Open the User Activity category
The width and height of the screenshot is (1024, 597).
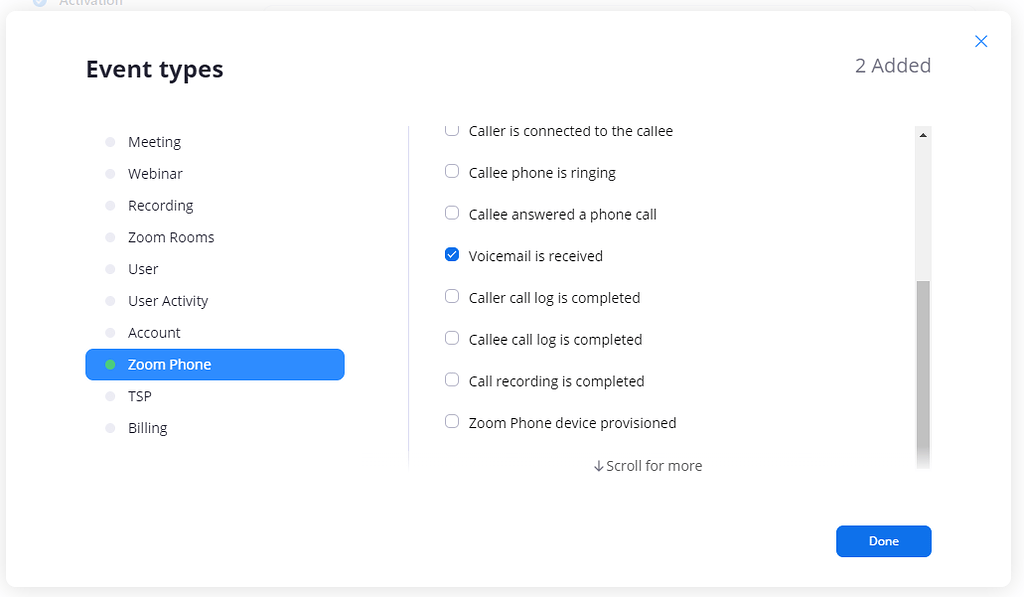pos(168,300)
